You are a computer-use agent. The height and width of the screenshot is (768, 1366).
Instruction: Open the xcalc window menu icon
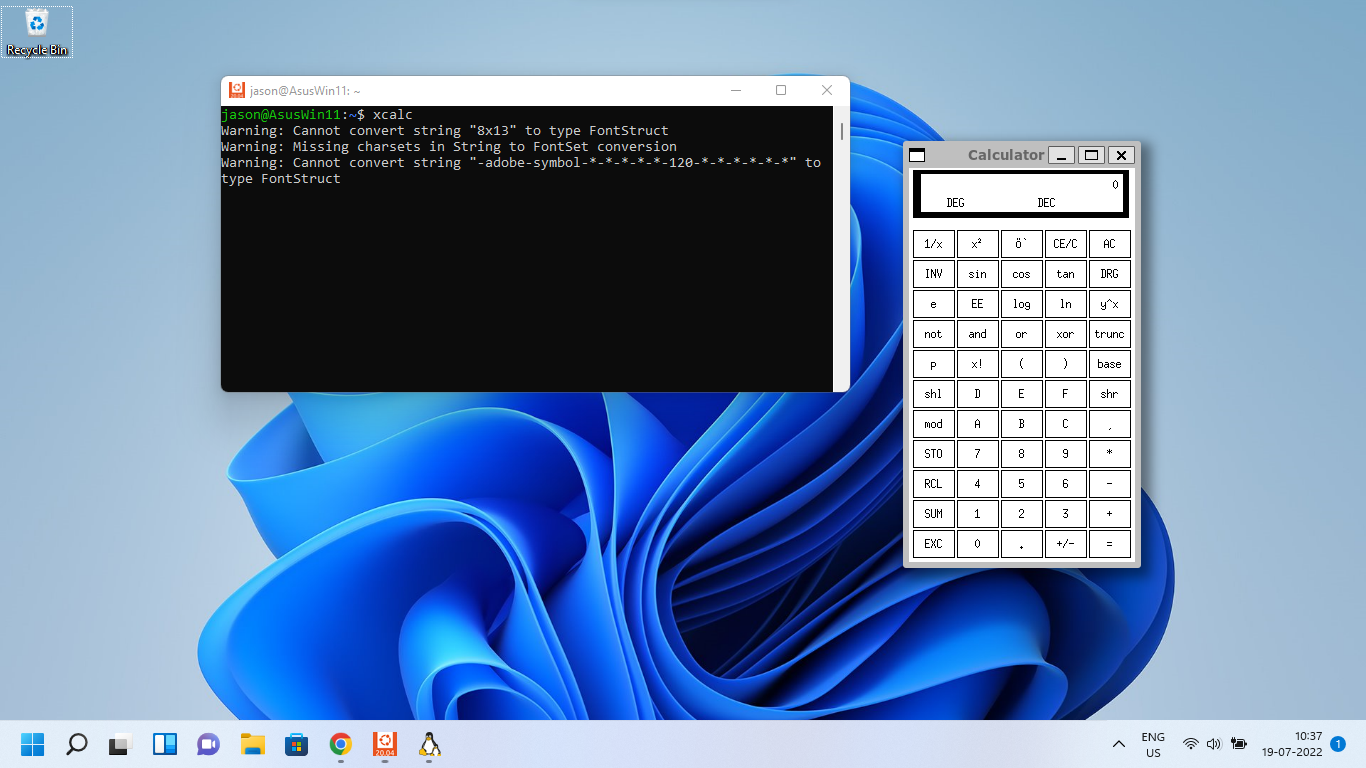[917, 155]
